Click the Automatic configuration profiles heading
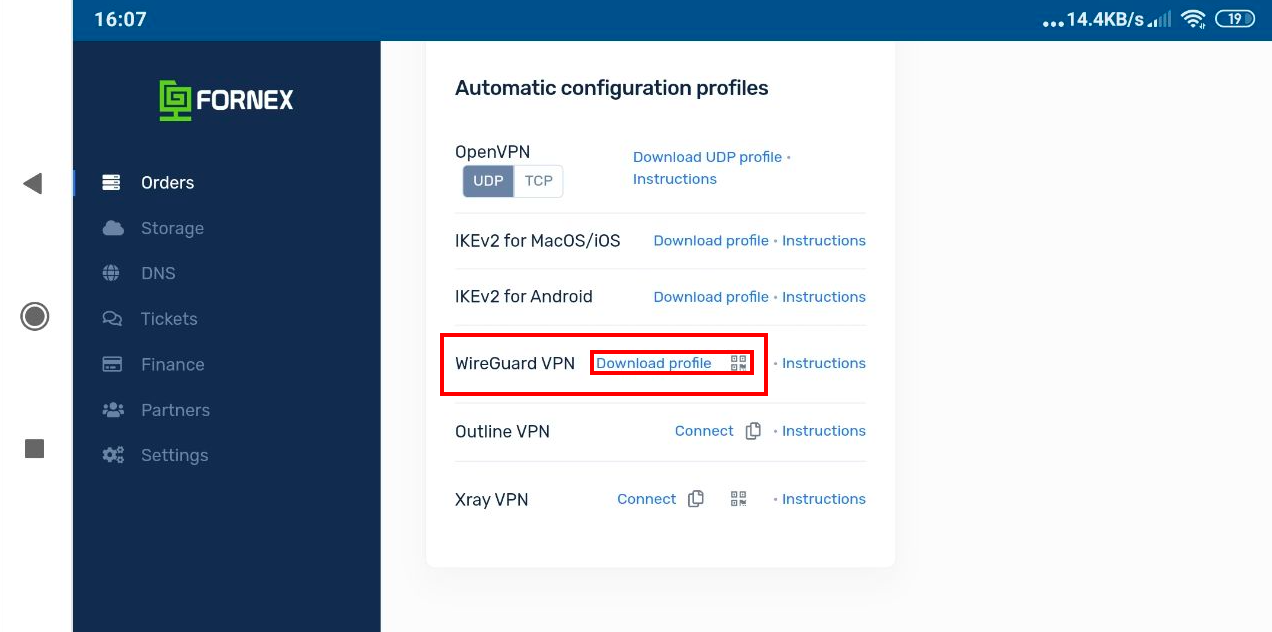This screenshot has height=632, width=1272. 612,88
